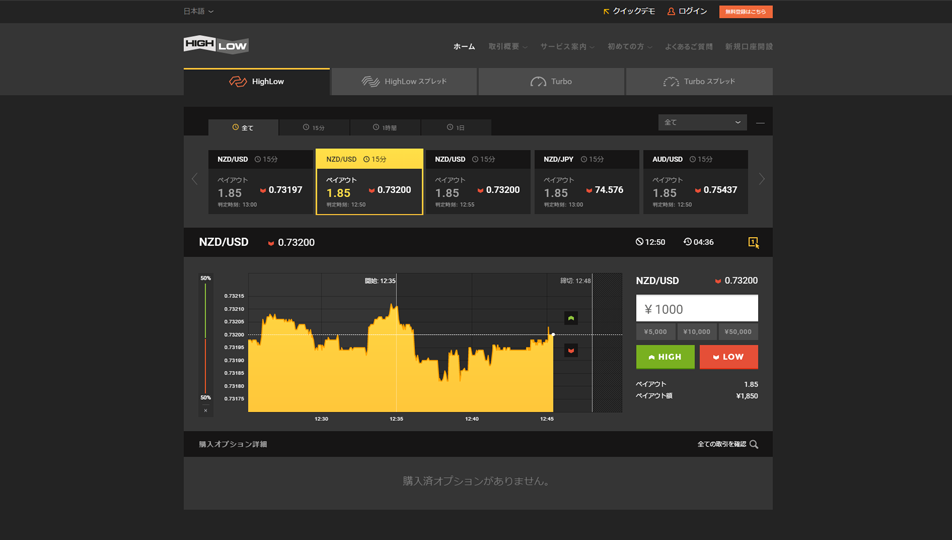Viewport: 952px width, 540px height.
Task: Click the 締切: 12:48 chart marker
Action: tap(576, 281)
